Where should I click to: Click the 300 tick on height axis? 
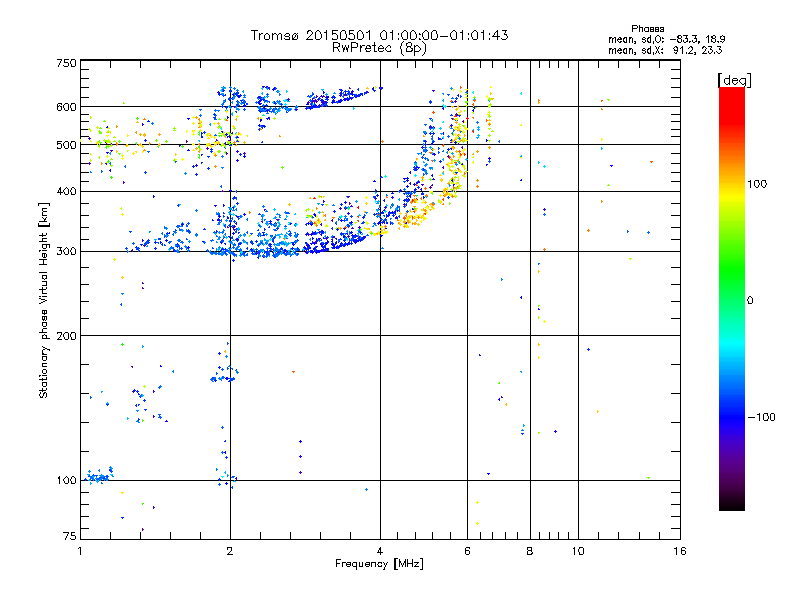(x=66, y=251)
